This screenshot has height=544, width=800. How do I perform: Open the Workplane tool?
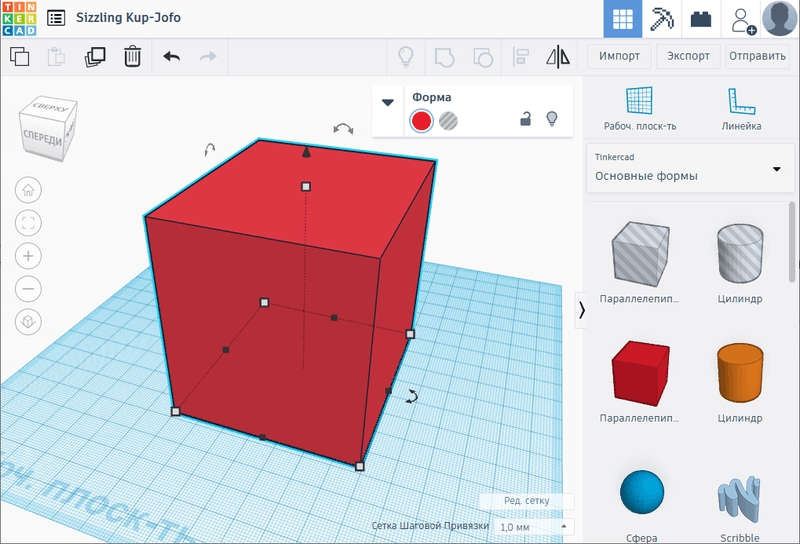(640, 109)
